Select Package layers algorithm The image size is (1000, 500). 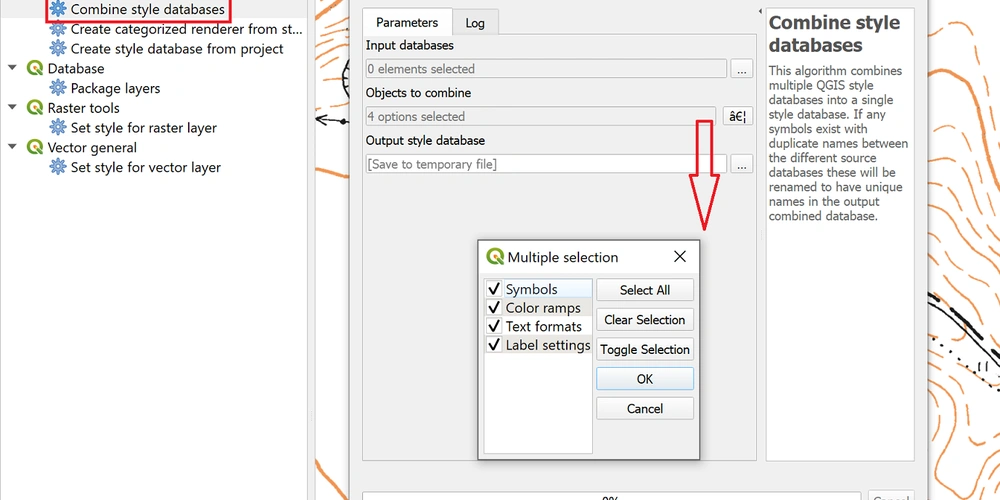pyautogui.click(x=115, y=89)
